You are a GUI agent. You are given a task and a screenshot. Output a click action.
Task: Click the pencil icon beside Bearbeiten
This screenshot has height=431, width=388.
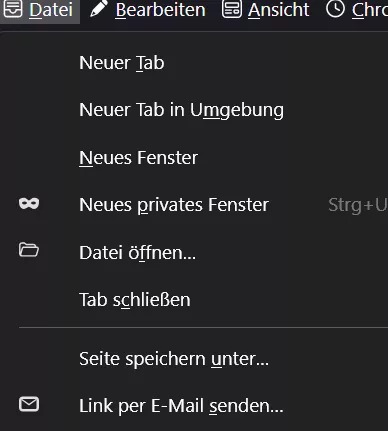click(x=99, y=8)
